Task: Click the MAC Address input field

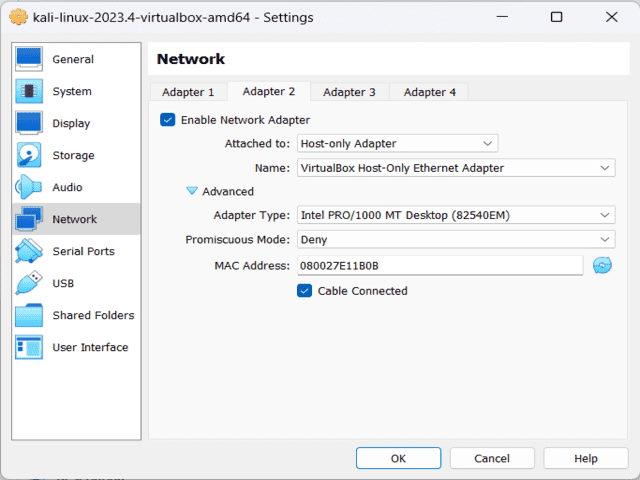Action: 438,265
